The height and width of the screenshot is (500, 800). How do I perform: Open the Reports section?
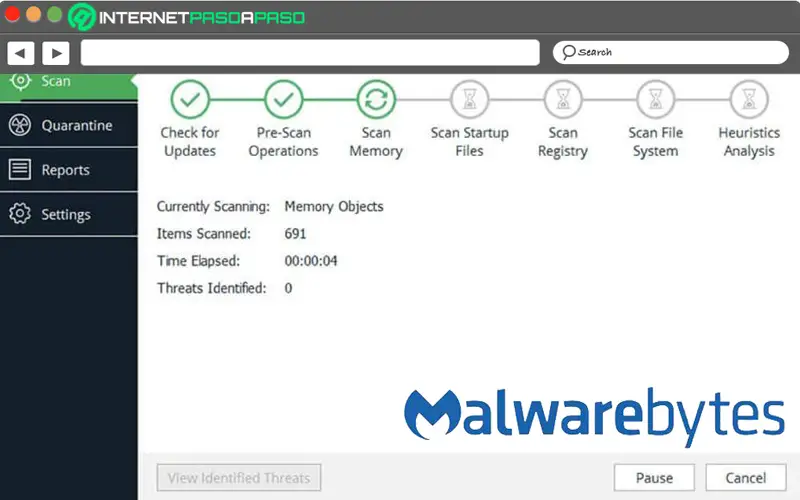pos(68,169)
